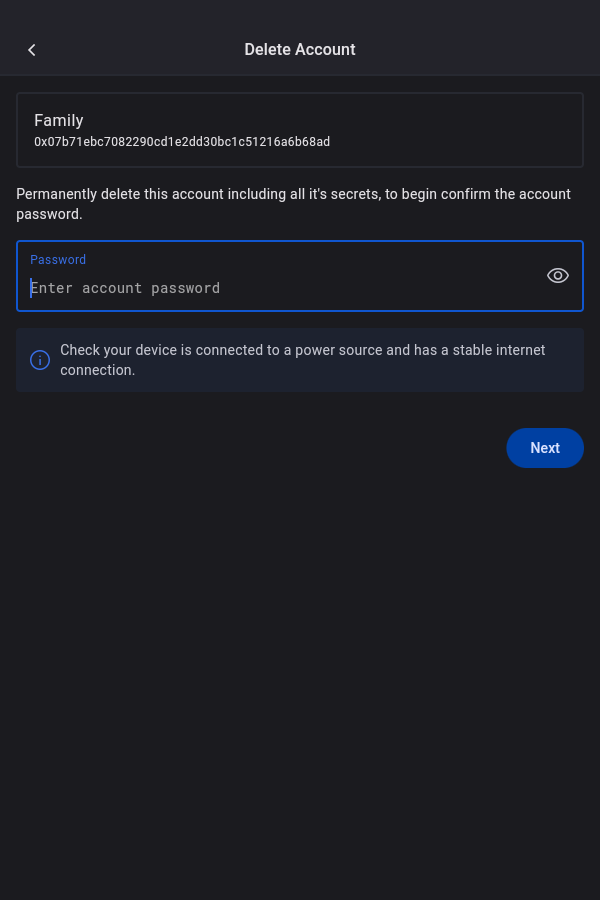This screenshot has width=600, height=900.
Task: Click the small blue Password field label
Action: 58,259
